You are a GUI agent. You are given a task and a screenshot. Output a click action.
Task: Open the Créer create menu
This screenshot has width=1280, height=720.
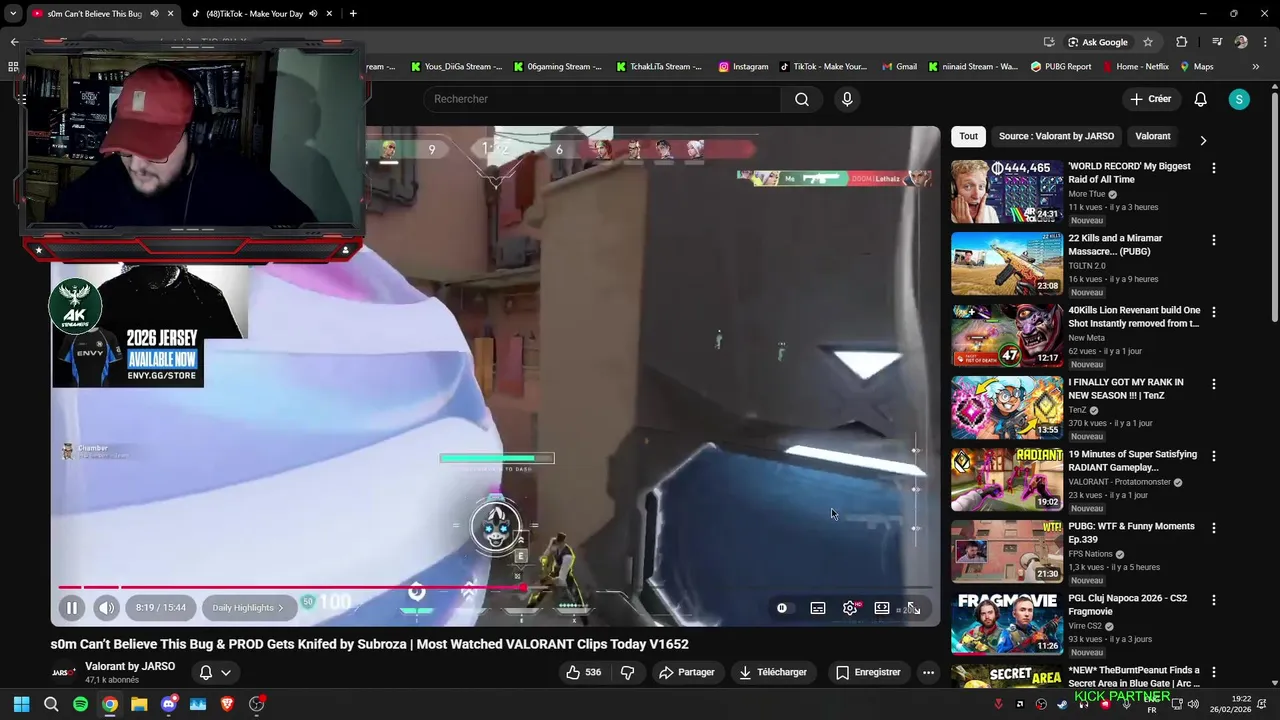[1151, 99]
